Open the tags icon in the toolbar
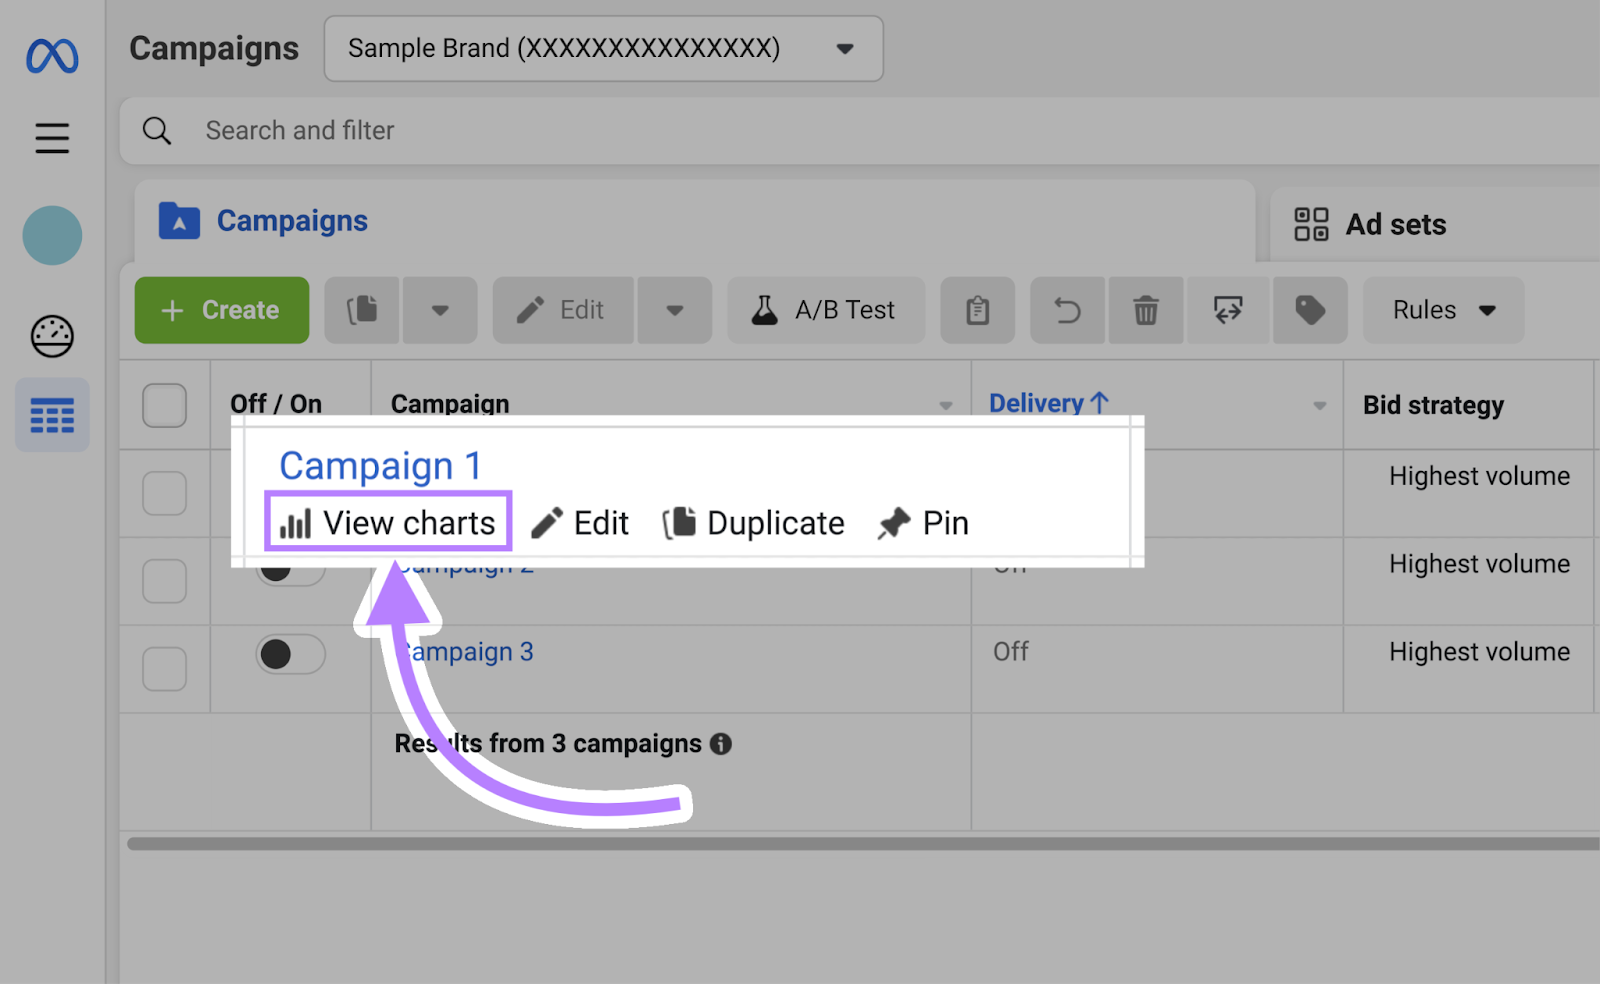This screenshot has width=1600, height=984. click(x=1310, y=310)
